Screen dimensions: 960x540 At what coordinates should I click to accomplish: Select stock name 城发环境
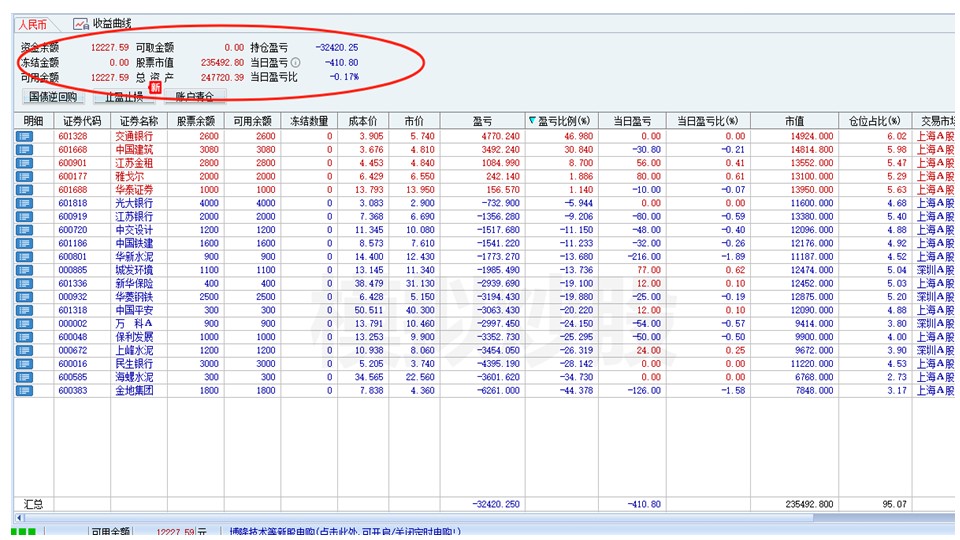tap(134, 270)
